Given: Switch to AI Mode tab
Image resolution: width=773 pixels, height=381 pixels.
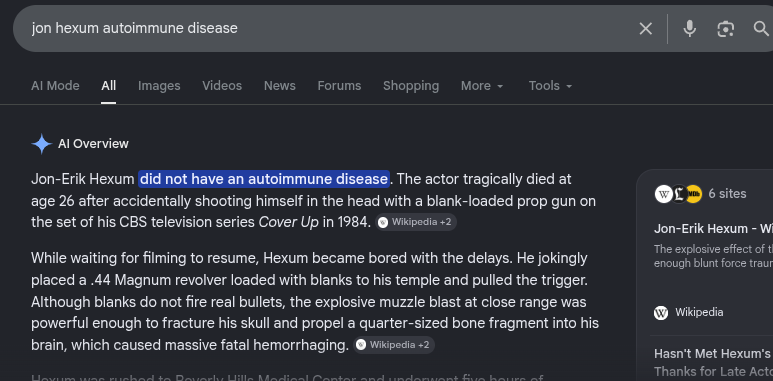Looking at the screenshot, I should 55,86.
